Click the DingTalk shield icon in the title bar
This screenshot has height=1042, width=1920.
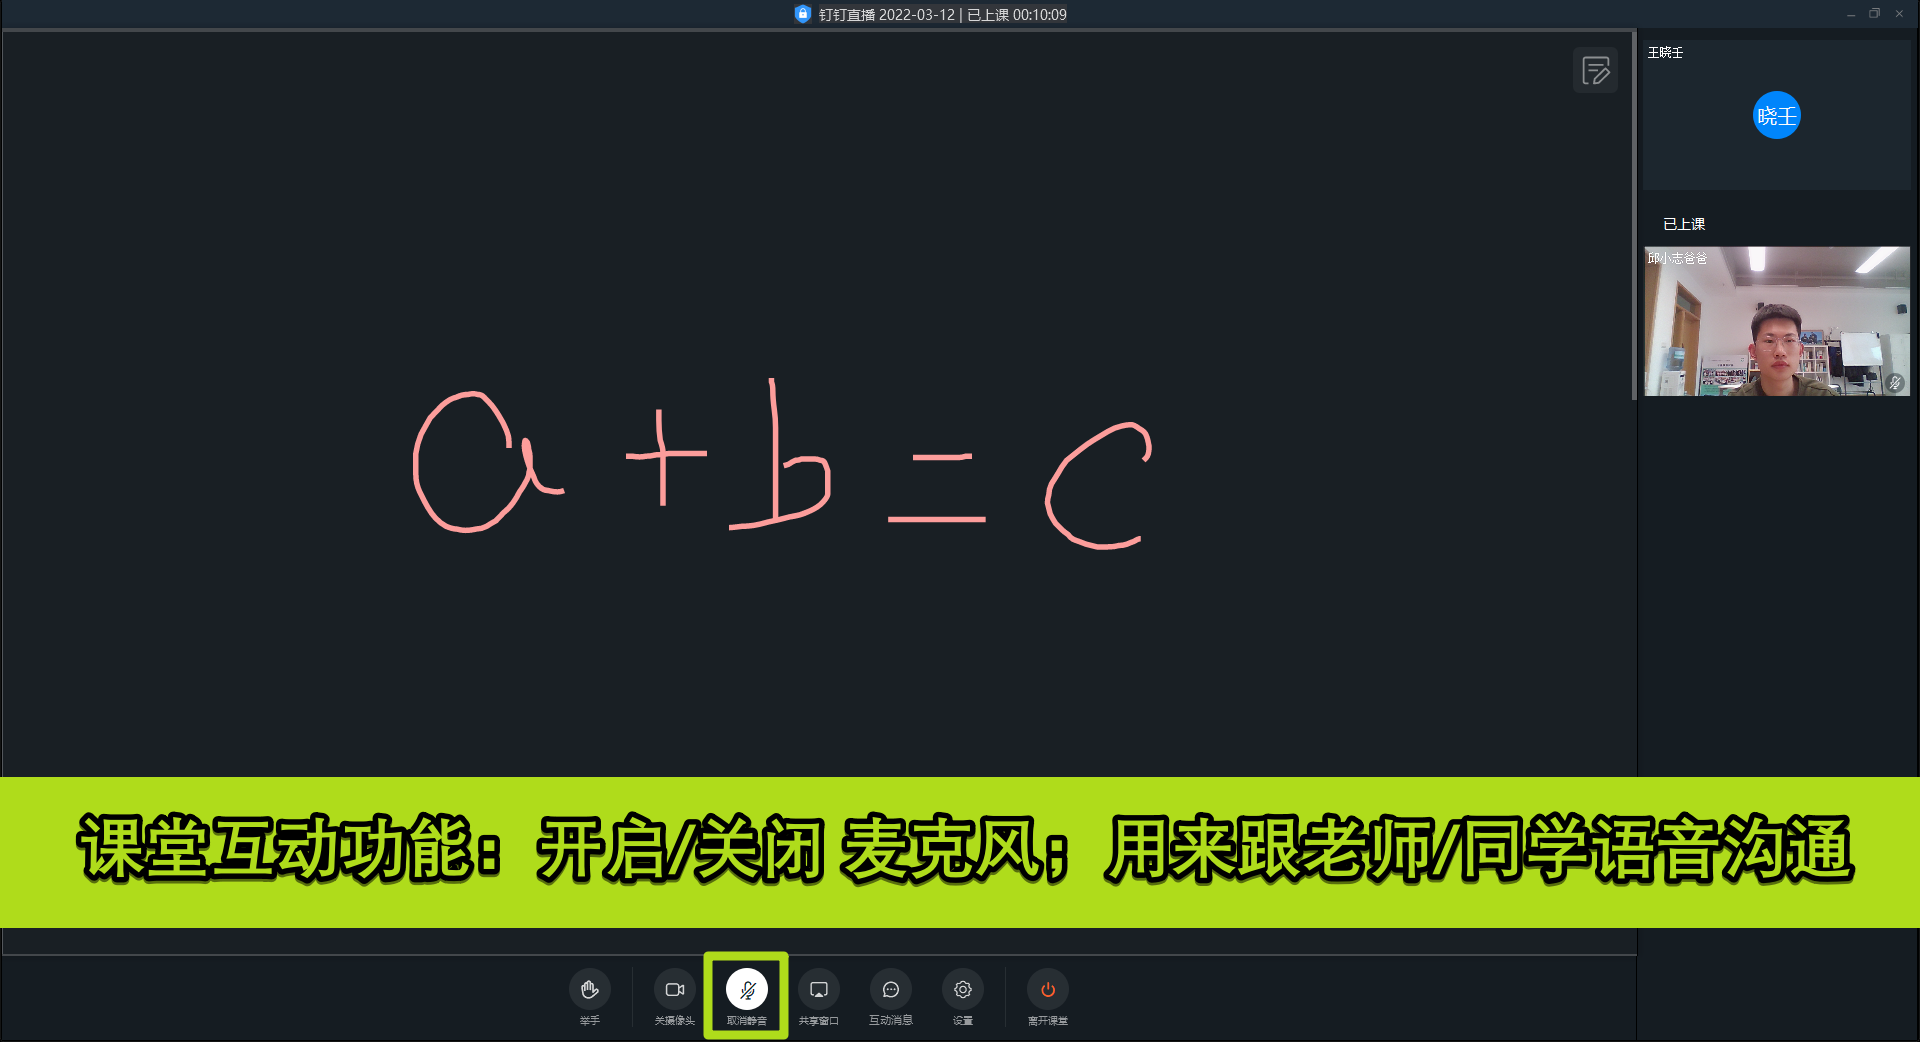coord(802,14)
